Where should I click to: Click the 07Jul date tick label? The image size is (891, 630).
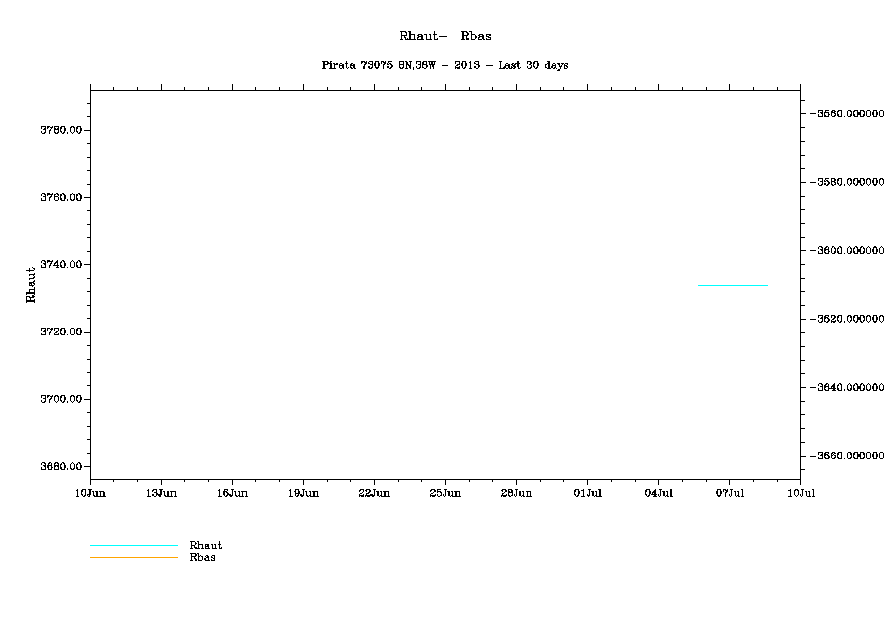coord(729,493)
